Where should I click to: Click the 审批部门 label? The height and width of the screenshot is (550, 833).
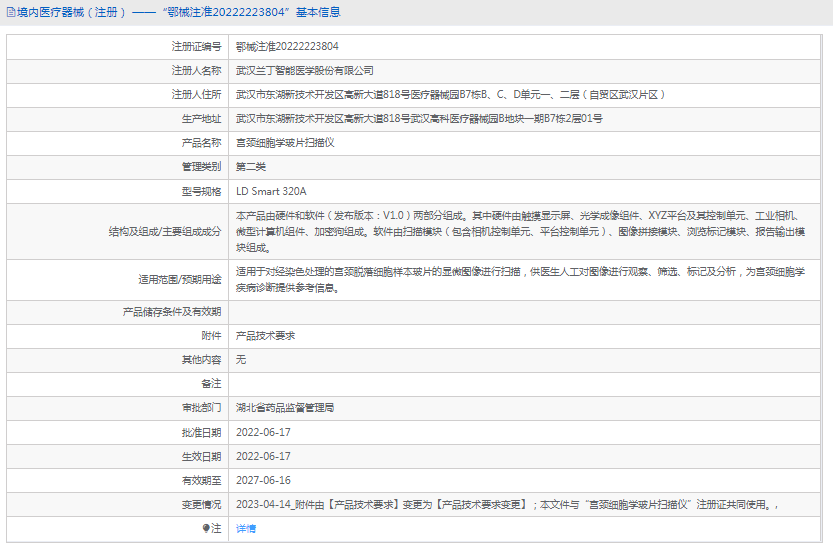(201, 408)
